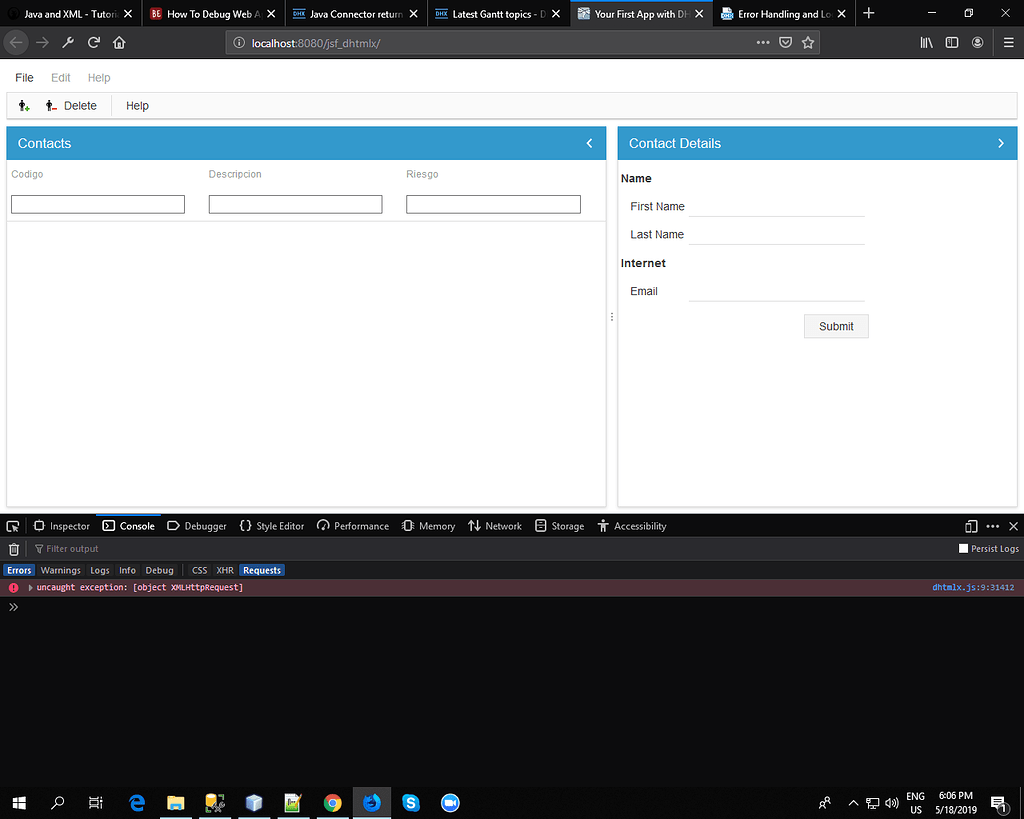Click the Delete toolbar button
This screenshot has height=819, width=1024.
tap(80, 105)
